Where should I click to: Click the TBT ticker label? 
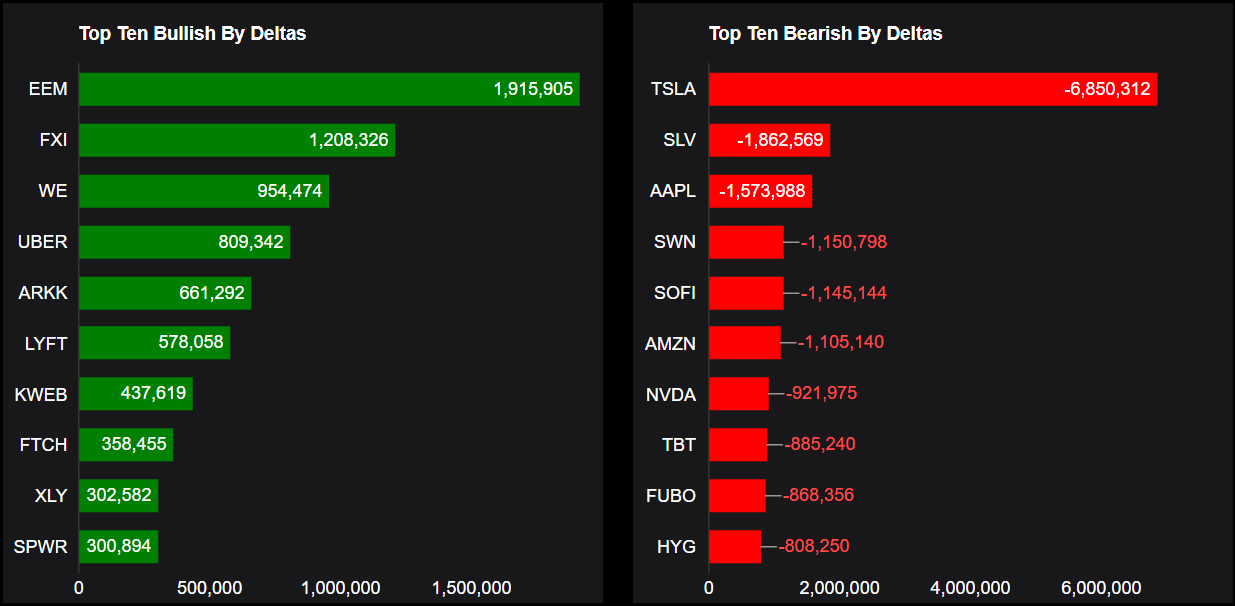(x=679, y=445)
